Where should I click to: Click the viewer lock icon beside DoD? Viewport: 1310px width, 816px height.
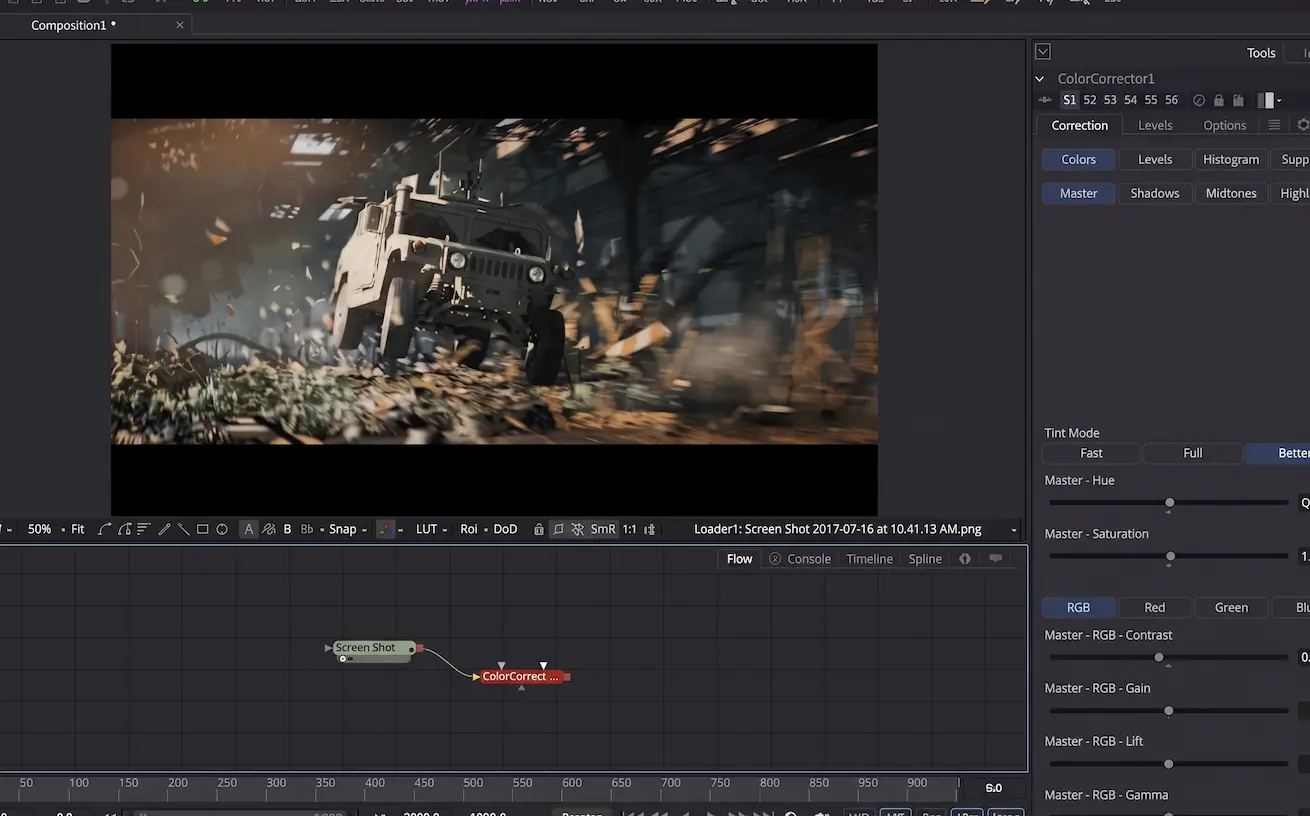tap(539, 529)
